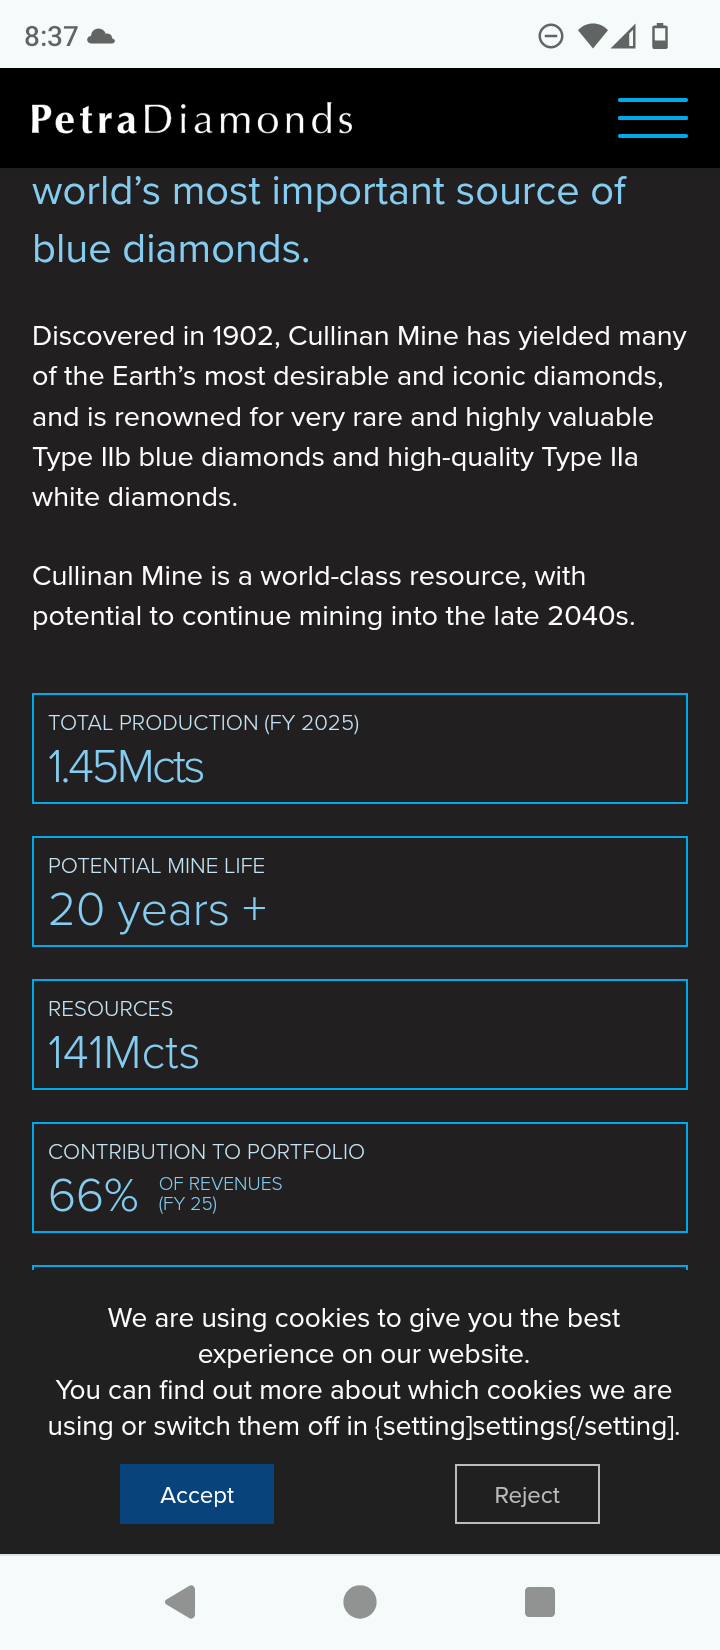Click the blue diamonds heading text
The height and width of the screenshot is (1650, 720).
[x=330, y=220]
